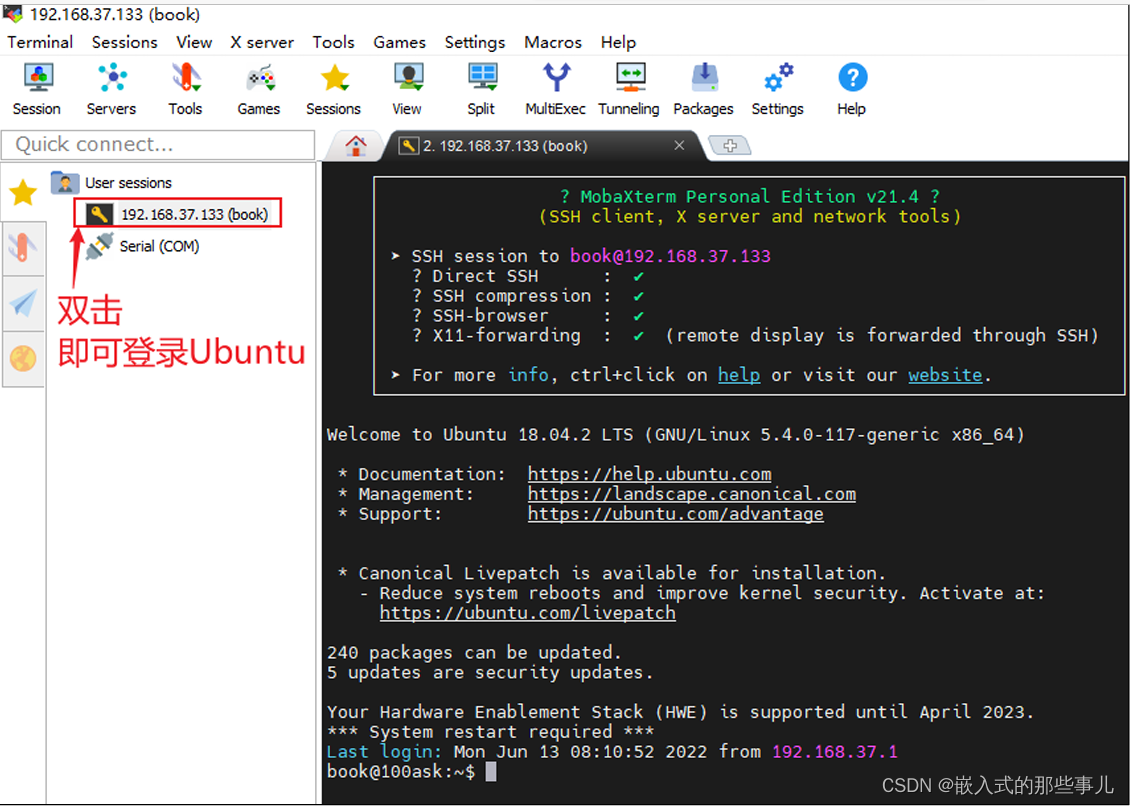Image resolution: width=1130 pixels, height=806 pixels.
Task: Select the 192.168.37.133 (book) session
Action: [194, 214]
